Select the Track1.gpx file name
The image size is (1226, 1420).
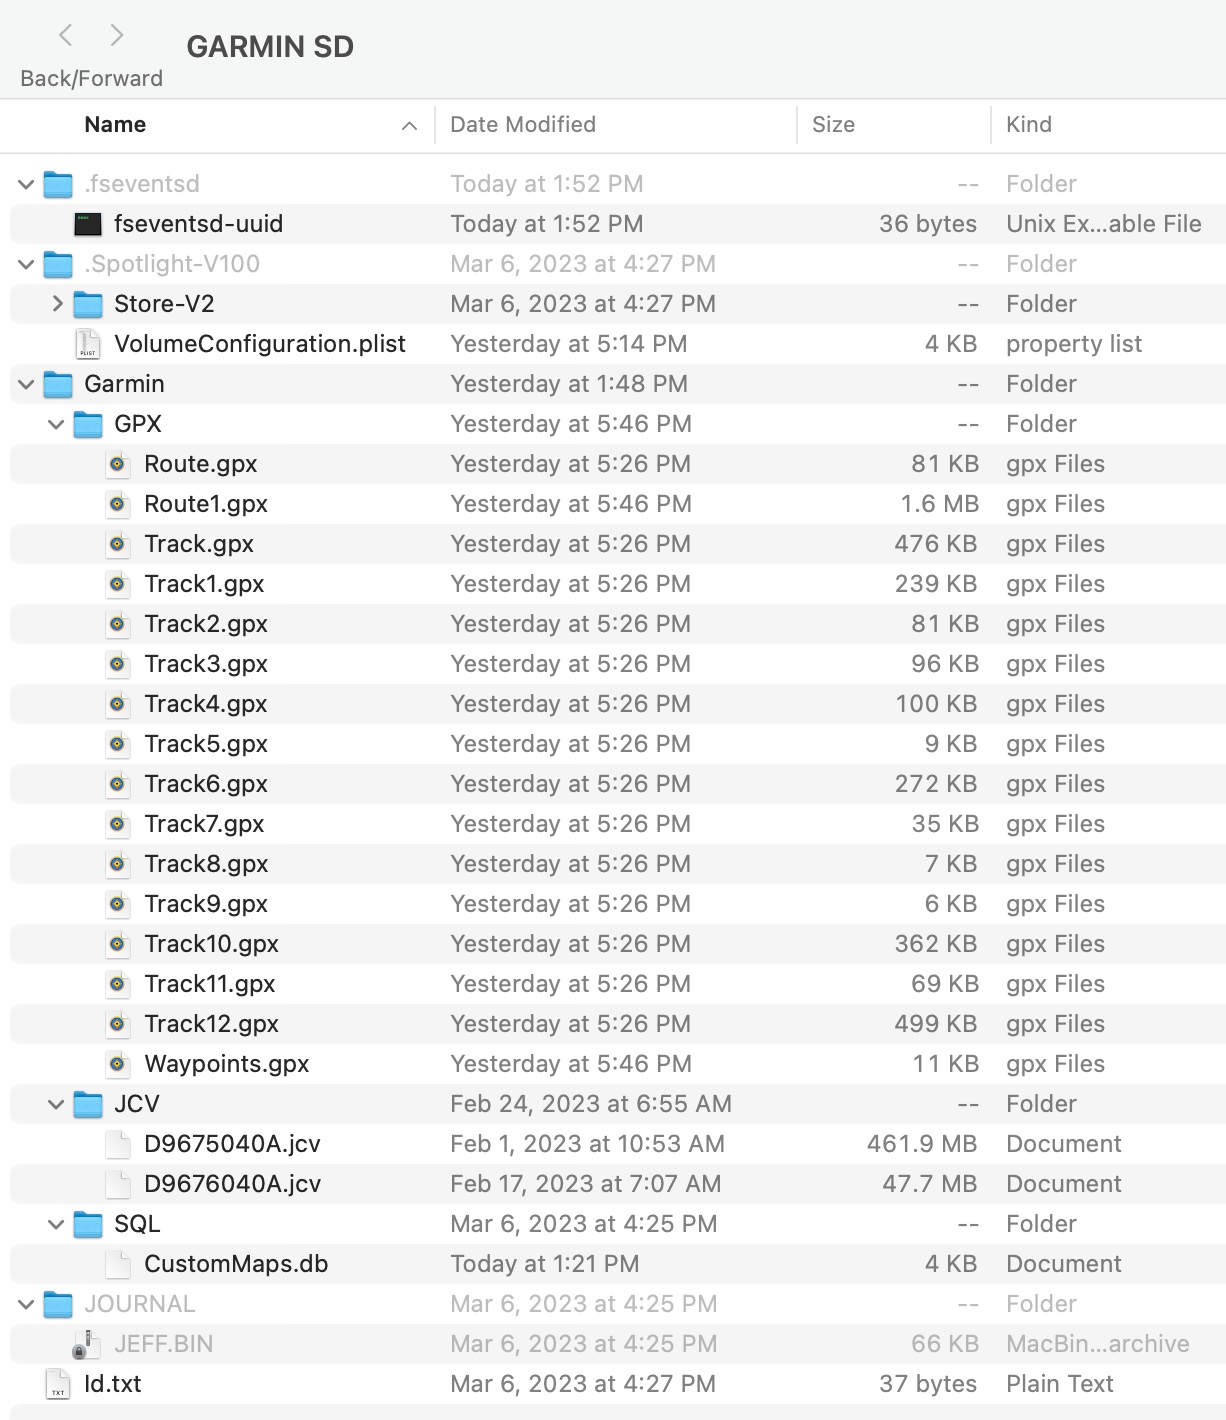coord(204,584)
